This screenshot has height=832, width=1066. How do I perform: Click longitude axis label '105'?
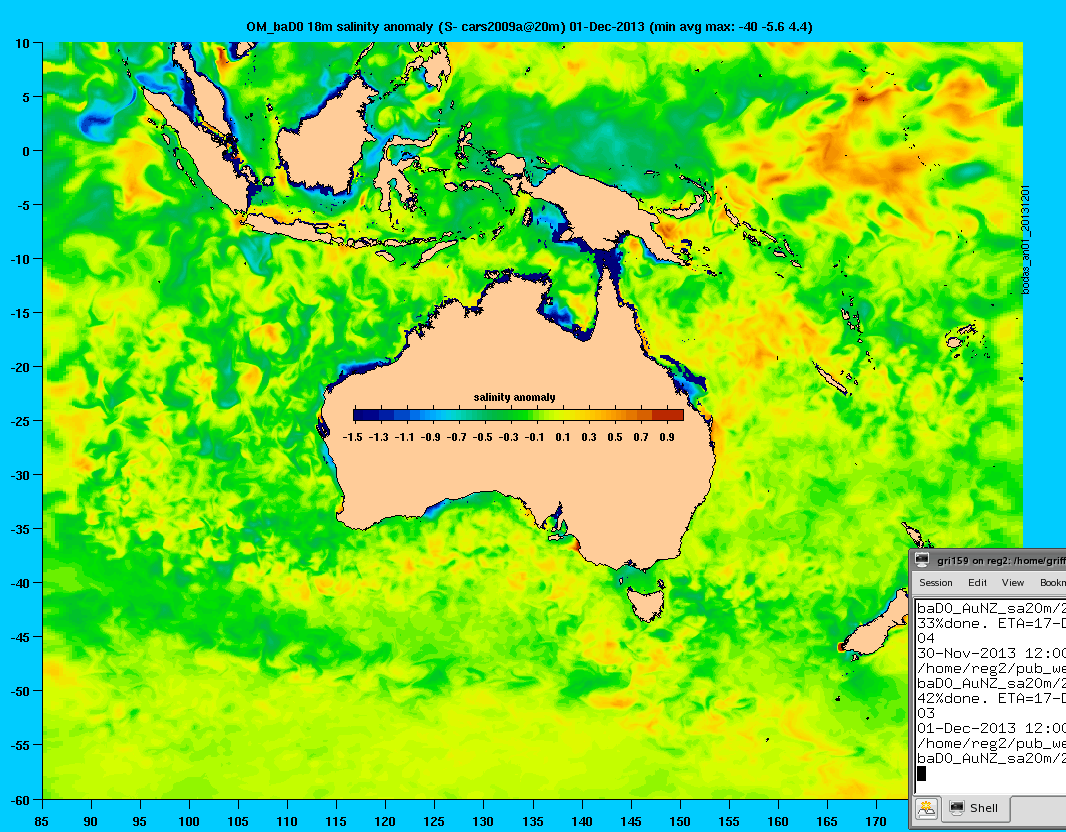[238, 821]
